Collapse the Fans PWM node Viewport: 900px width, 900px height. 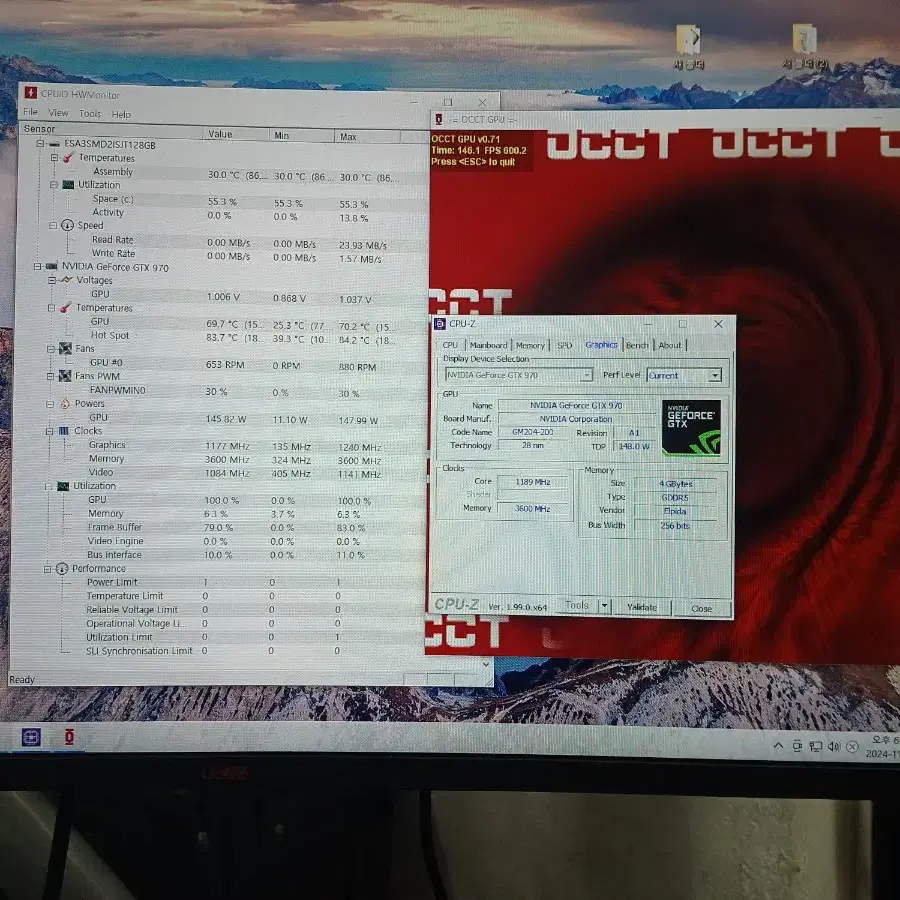click(x=50, y=376)
